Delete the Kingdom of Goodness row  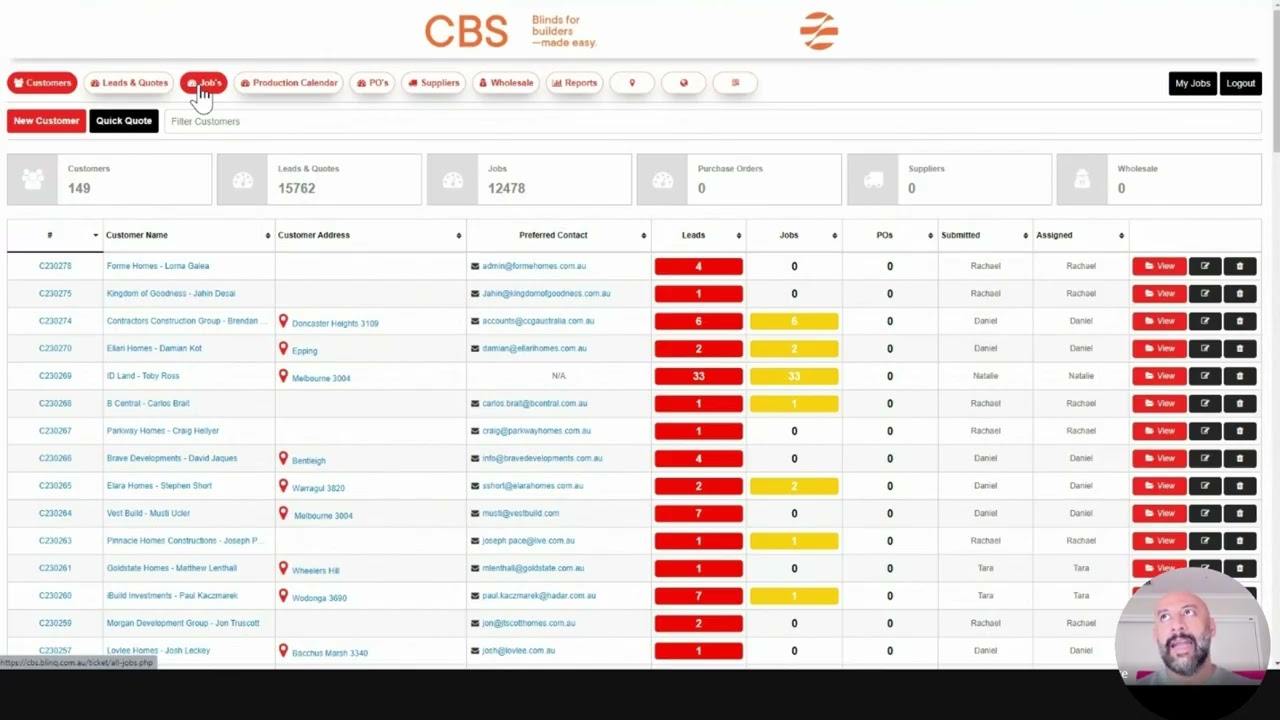coord(1240,293)
